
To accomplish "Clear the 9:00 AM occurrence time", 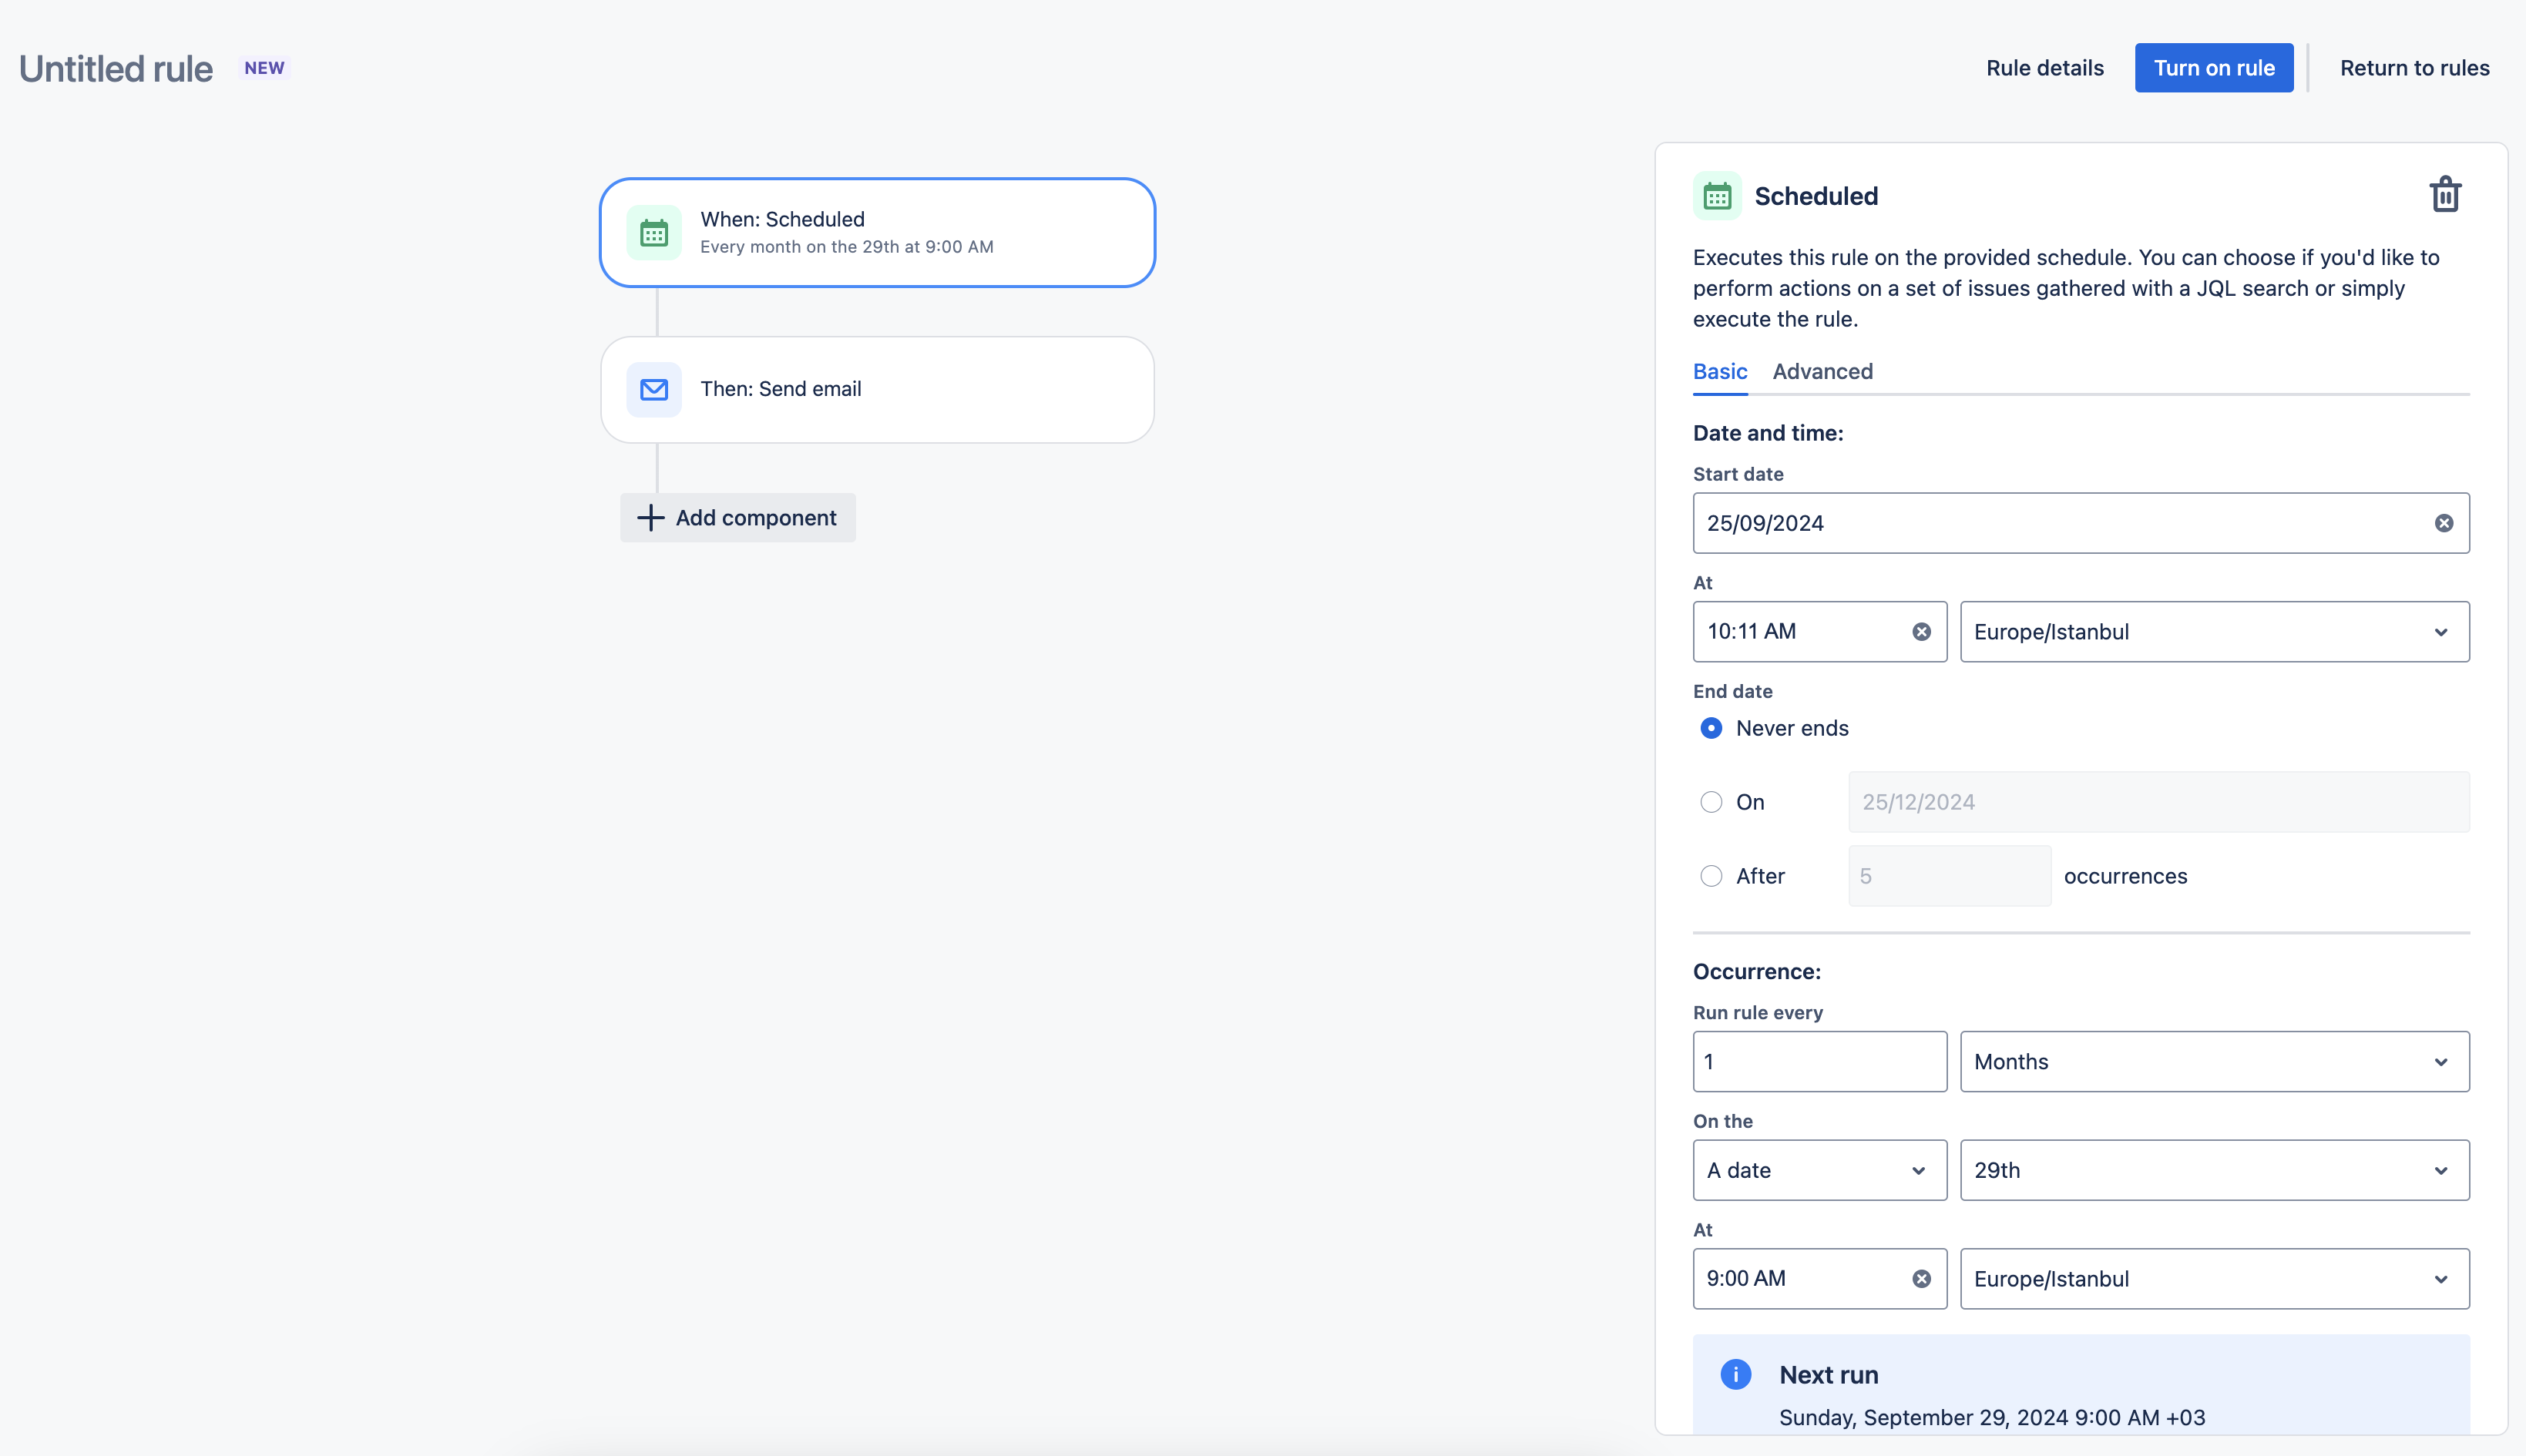I will pyautogui.click(x=1921, y=1278).
